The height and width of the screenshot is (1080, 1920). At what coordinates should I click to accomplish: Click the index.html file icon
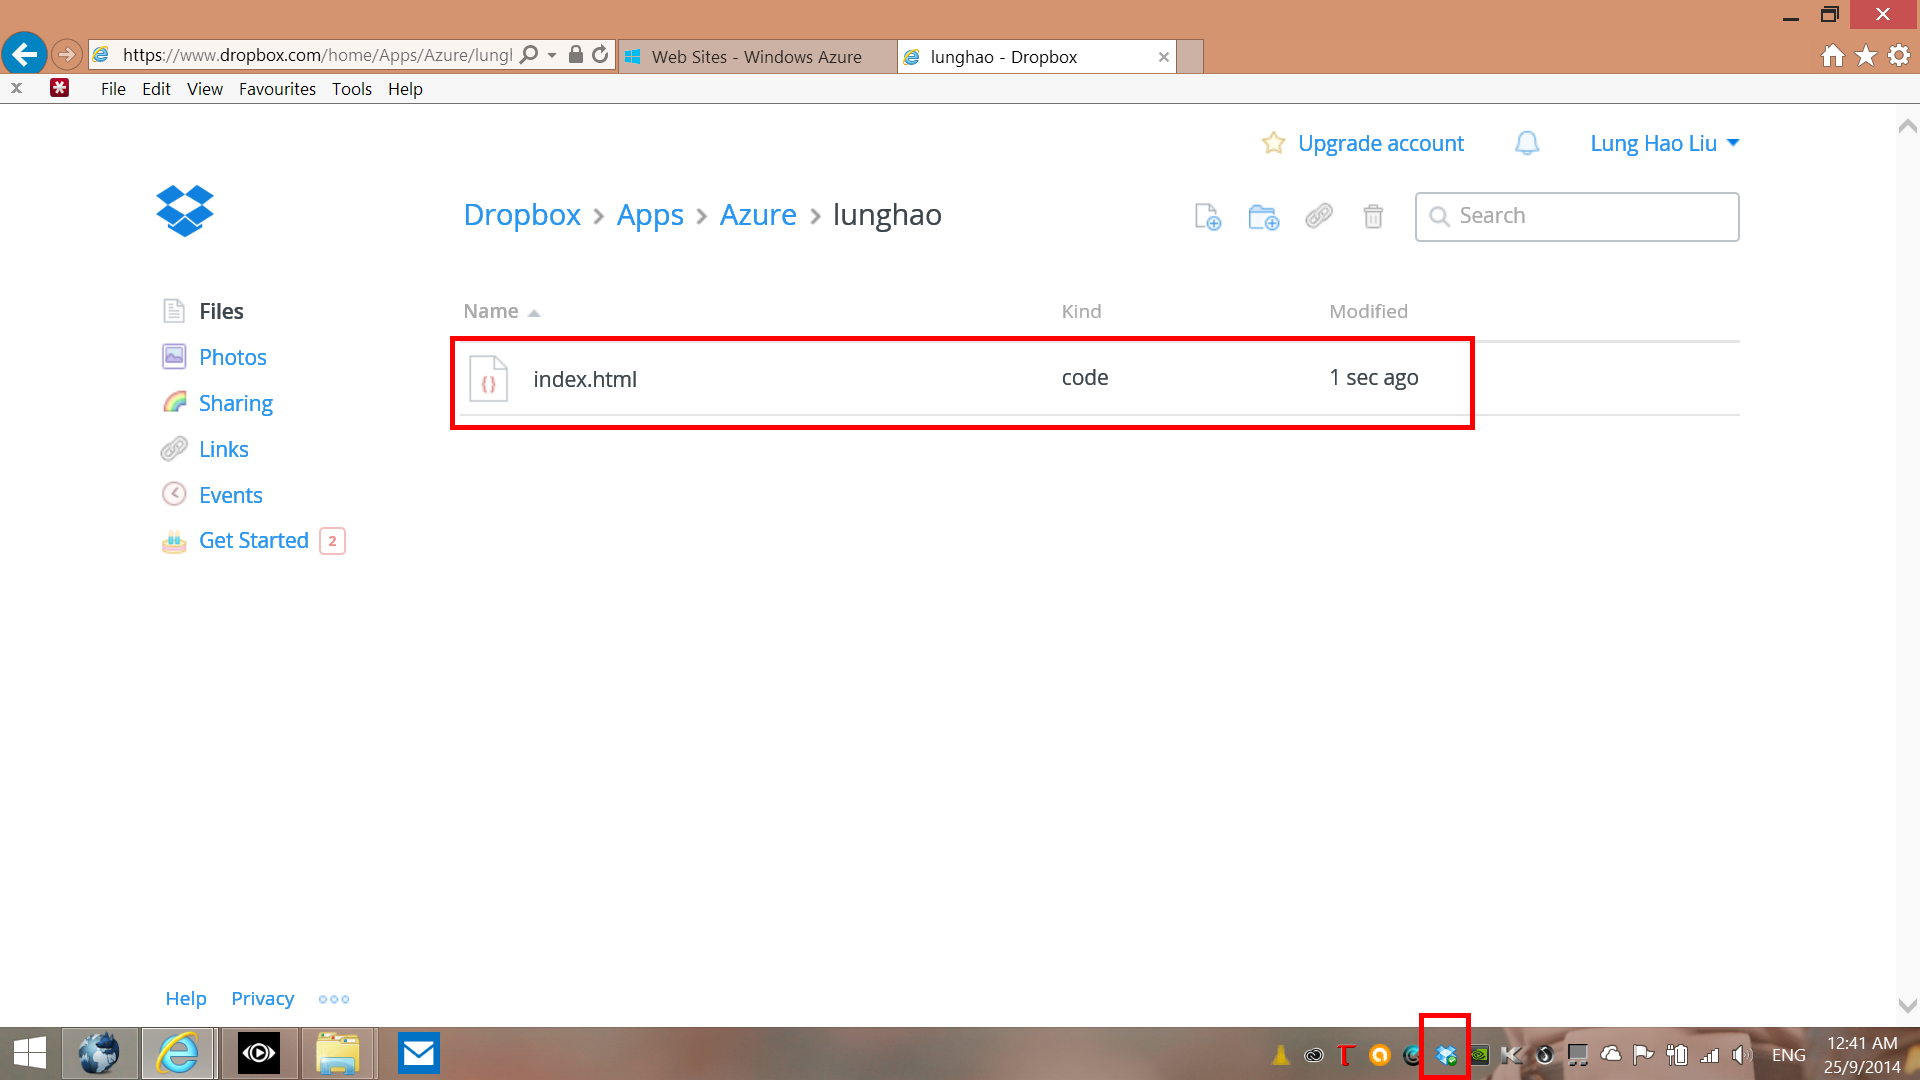pyautogui.click(x=489, y=379)
